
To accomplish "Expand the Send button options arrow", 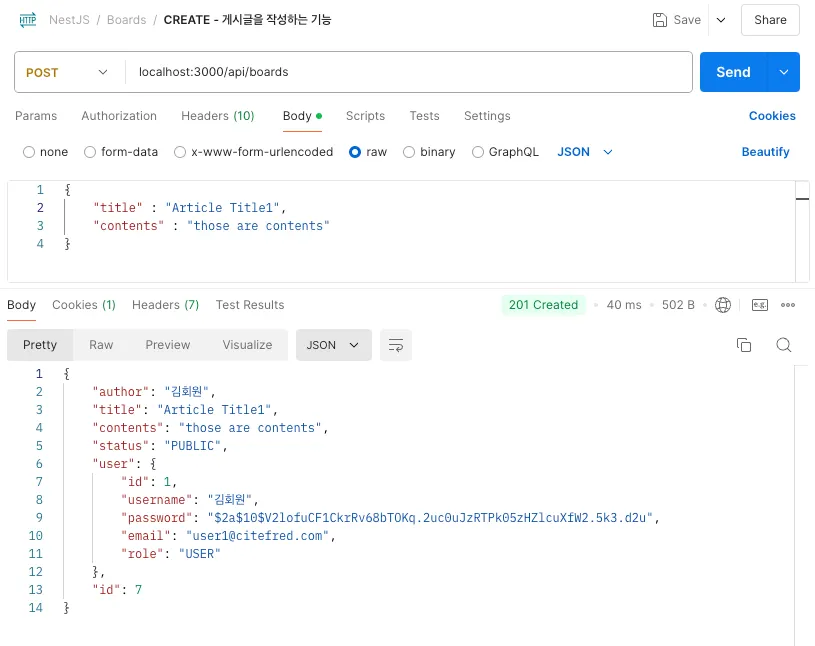I will click(x=783, y=72).
